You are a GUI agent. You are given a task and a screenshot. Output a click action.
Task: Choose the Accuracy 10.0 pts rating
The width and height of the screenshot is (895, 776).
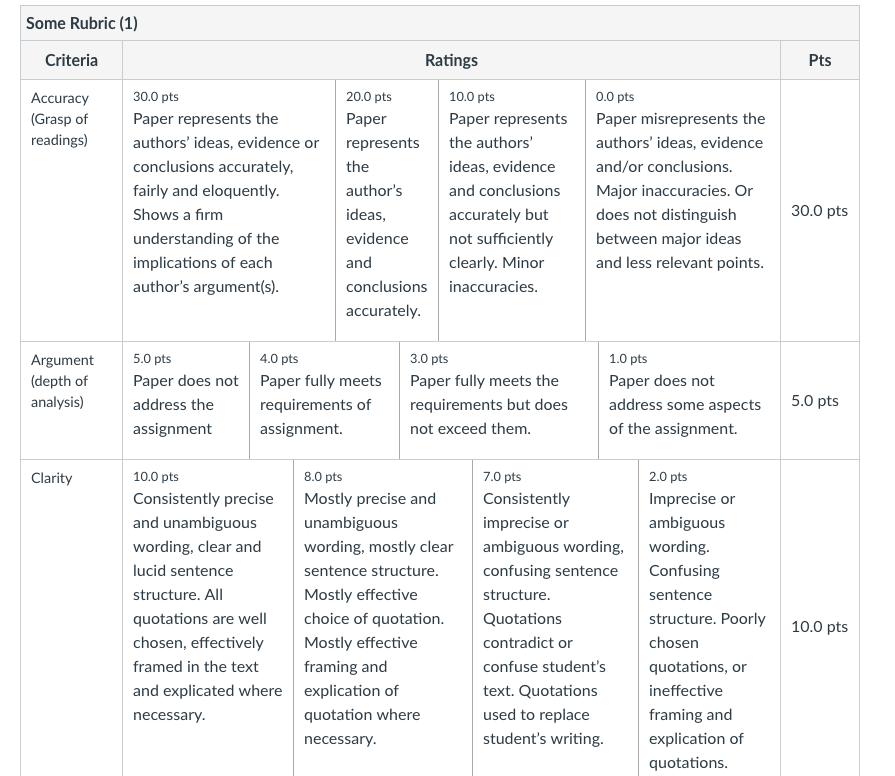(x=512, y=210)
